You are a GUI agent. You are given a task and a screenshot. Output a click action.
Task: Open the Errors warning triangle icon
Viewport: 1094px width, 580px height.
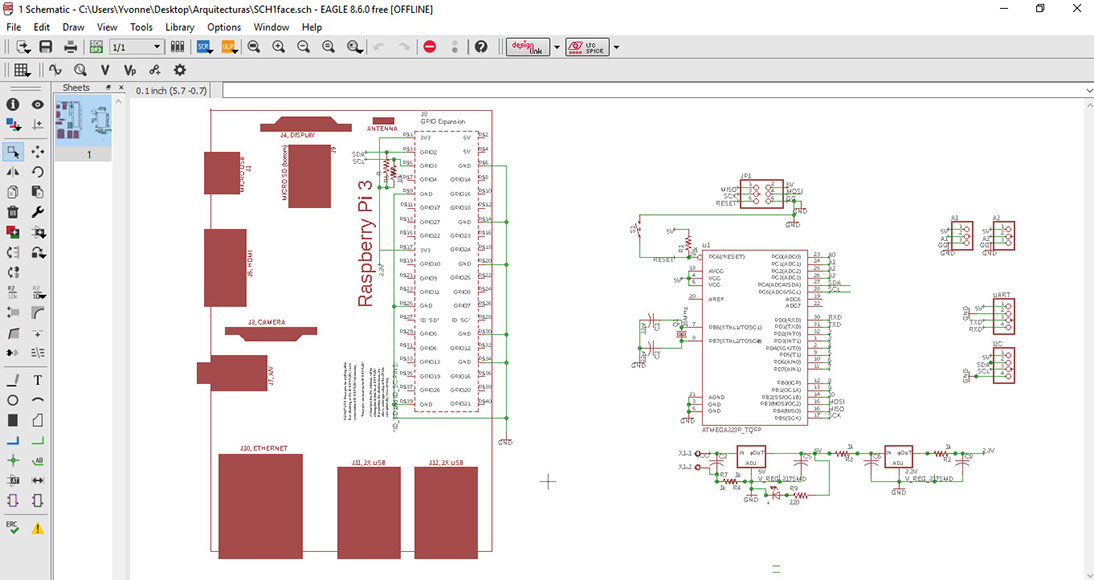click(x=38, y=528)
